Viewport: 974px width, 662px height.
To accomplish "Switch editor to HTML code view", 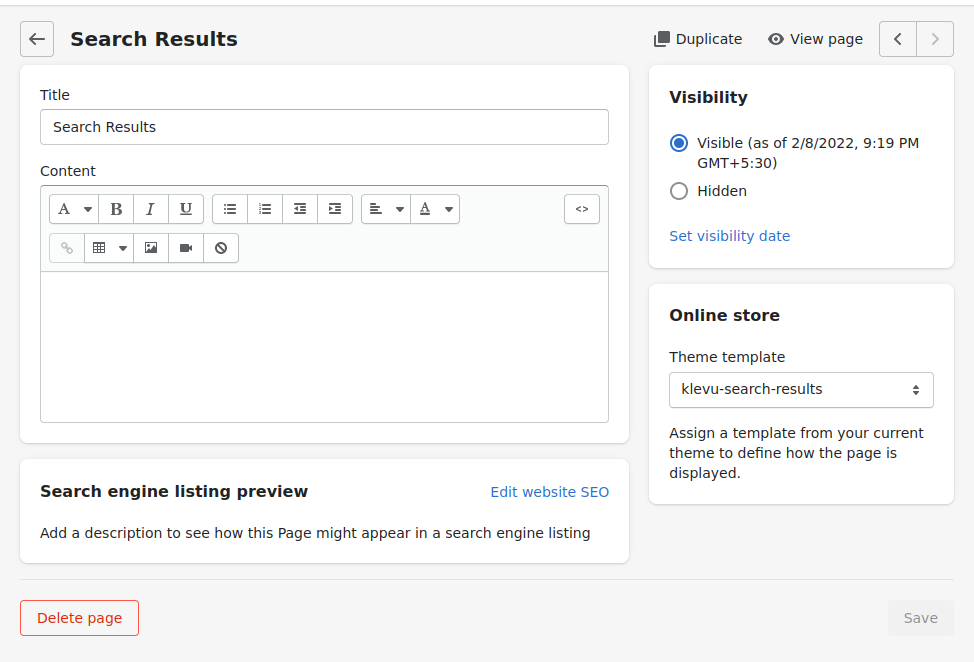I will 582,209.
